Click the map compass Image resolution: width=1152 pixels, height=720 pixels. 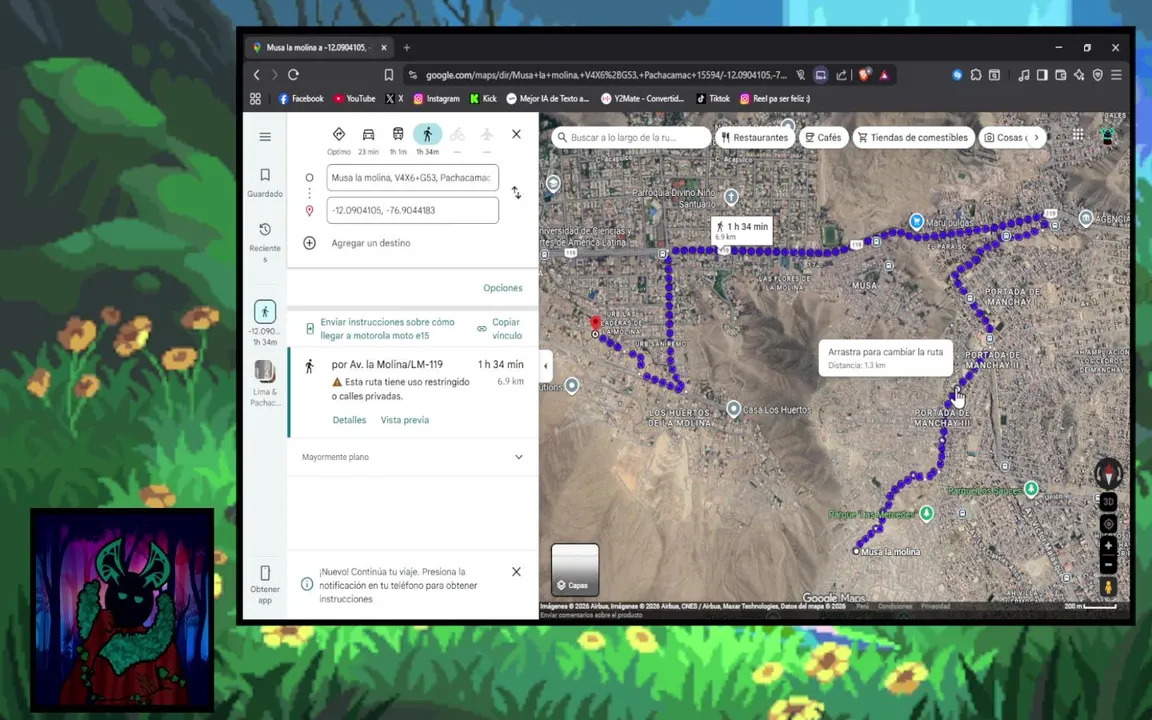coord(1109,473)
